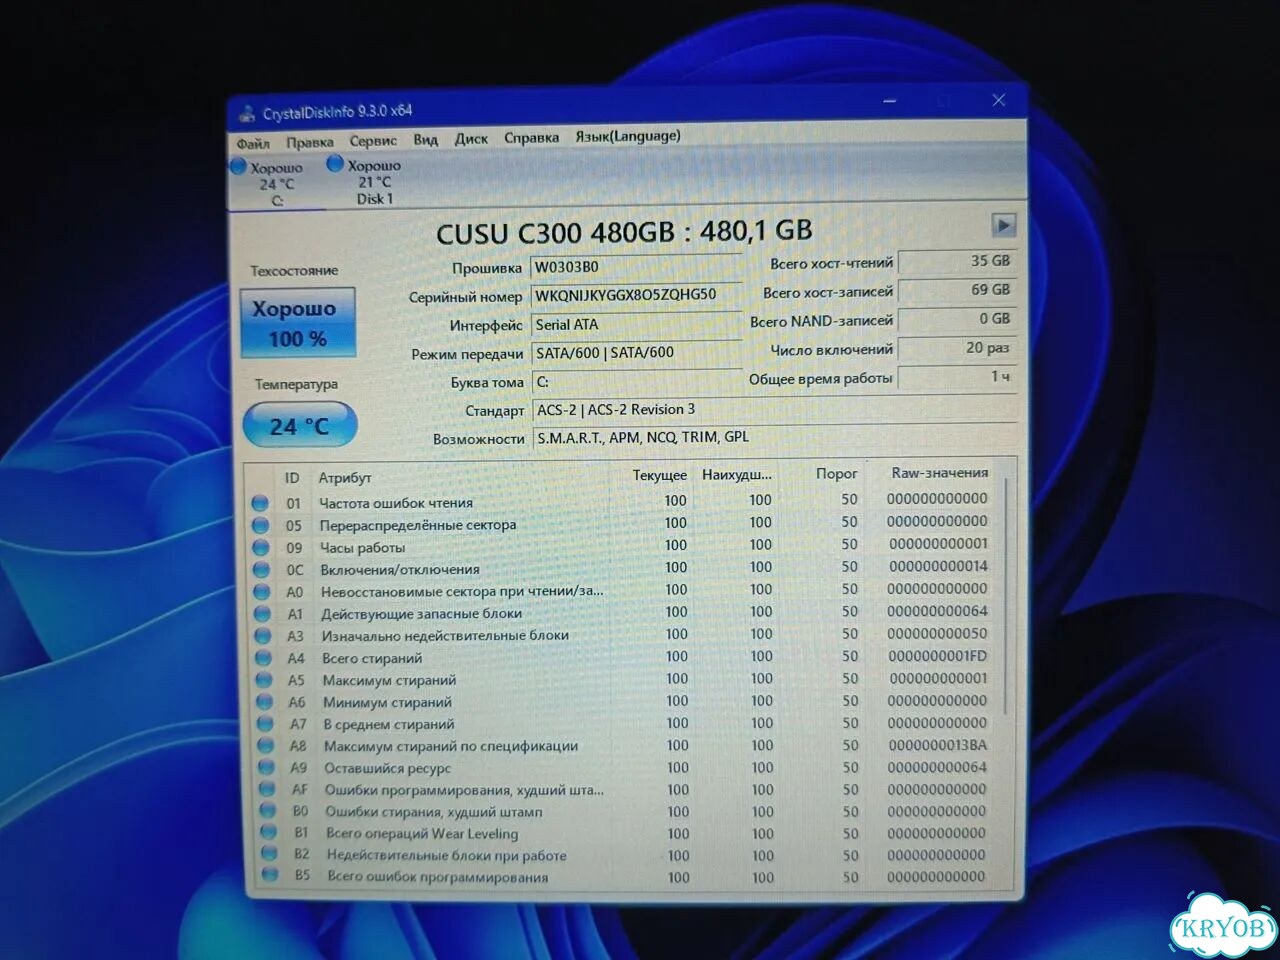Screen dimensions: 1280x960
Task: Click status icon for Максимум стираний A5 row
Action: coord(264,680)
